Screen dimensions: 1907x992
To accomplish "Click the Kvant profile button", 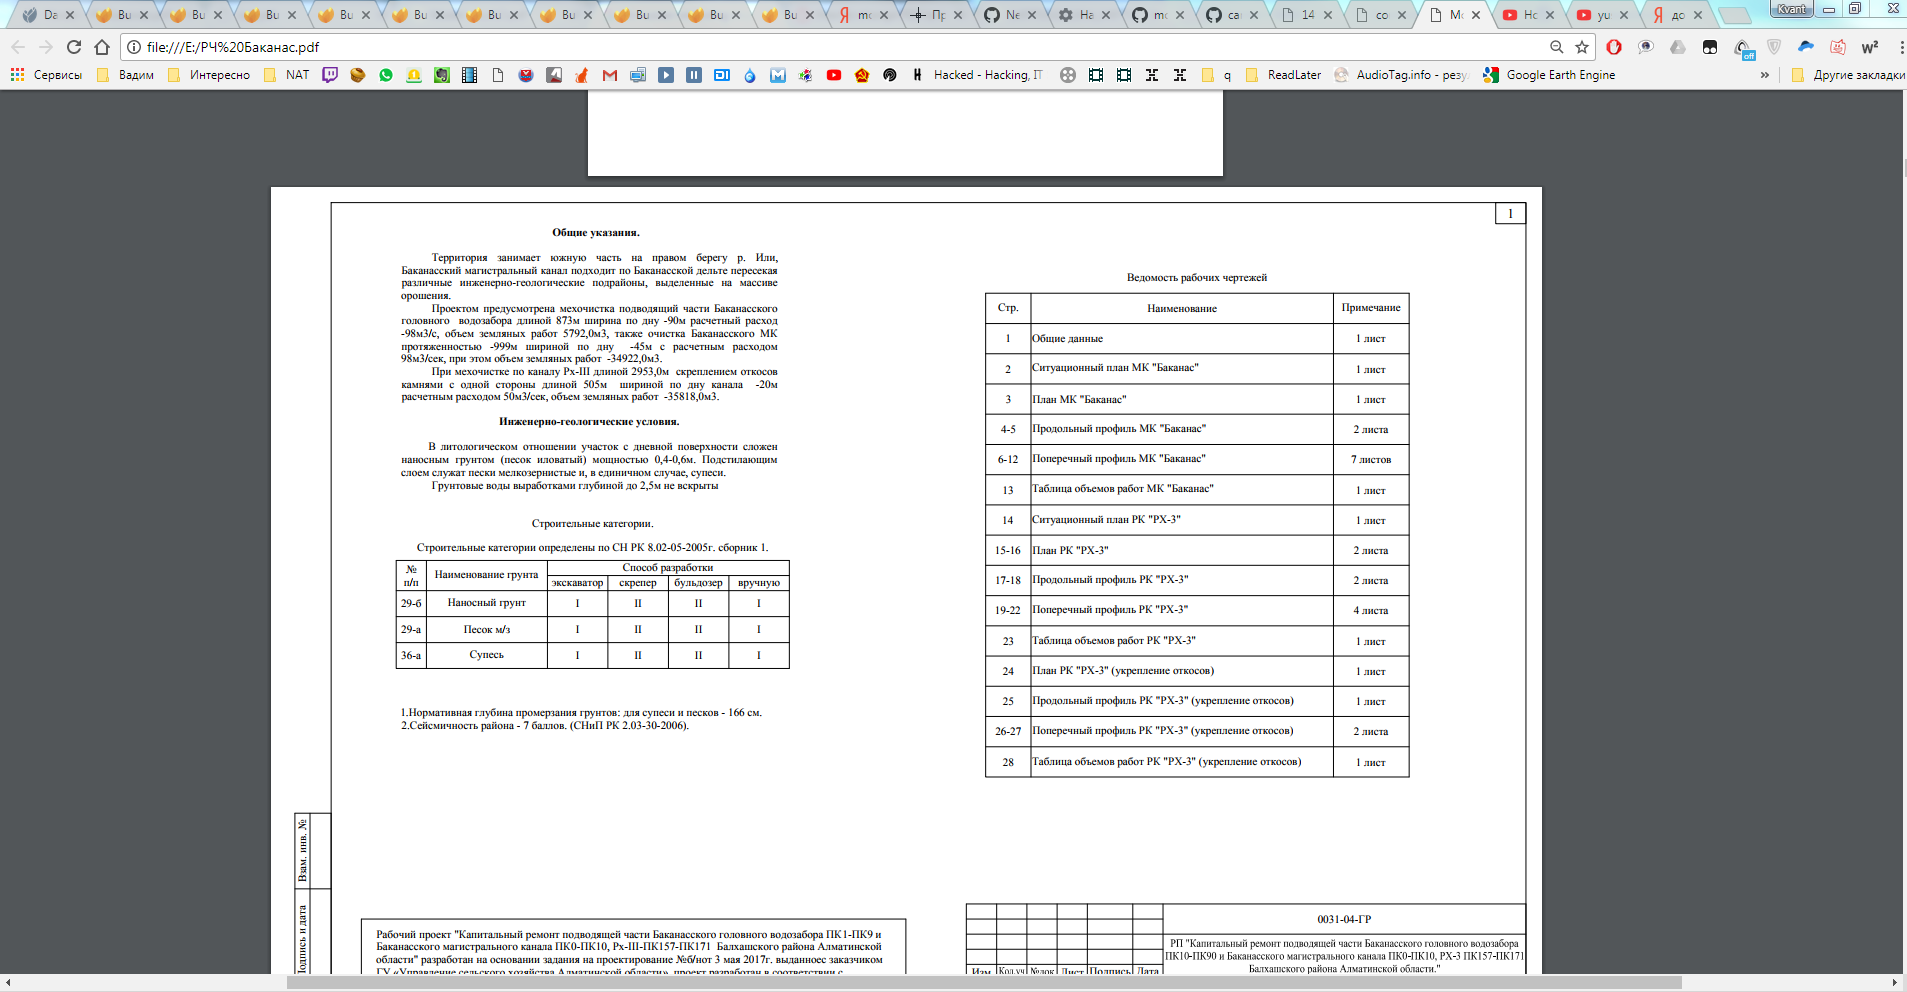I will (1792, 9).
